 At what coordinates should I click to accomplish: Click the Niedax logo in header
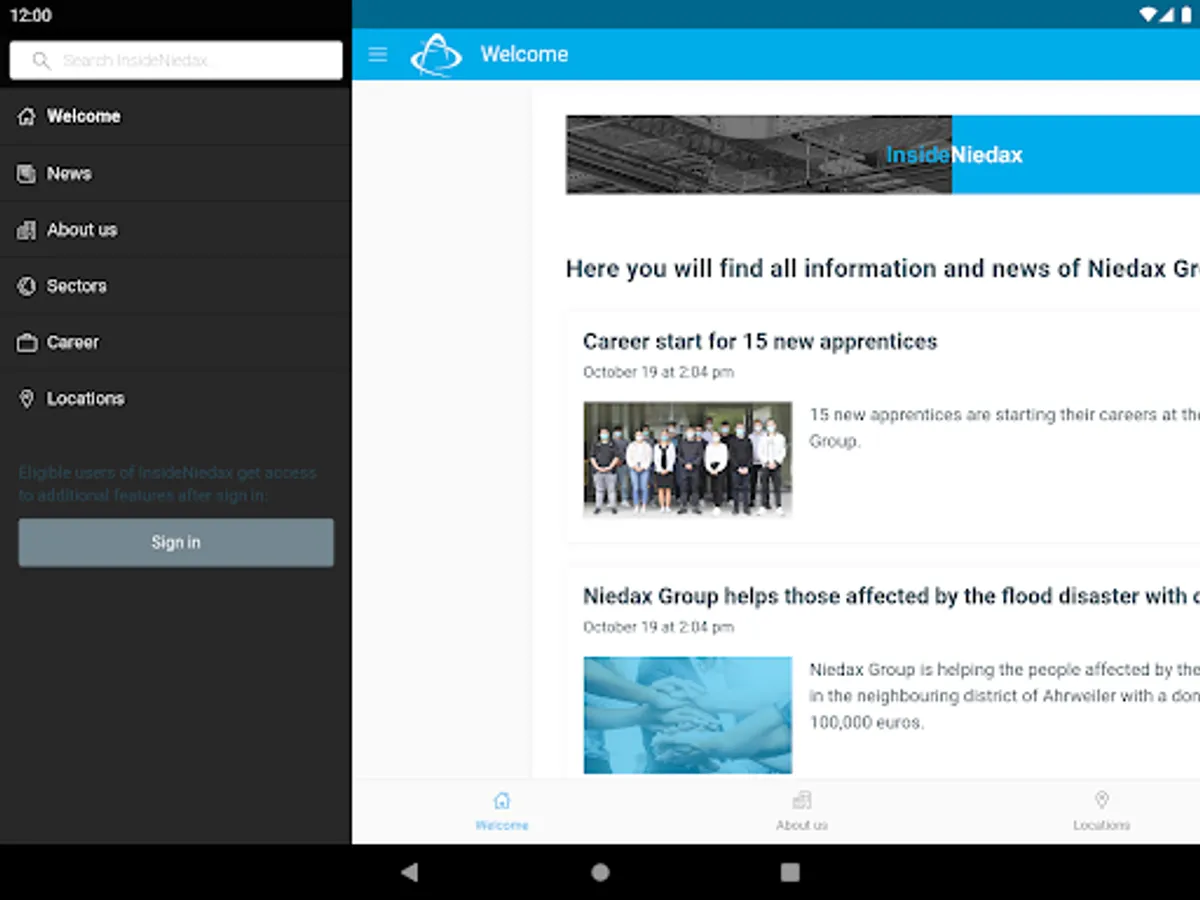coord(436,54)
